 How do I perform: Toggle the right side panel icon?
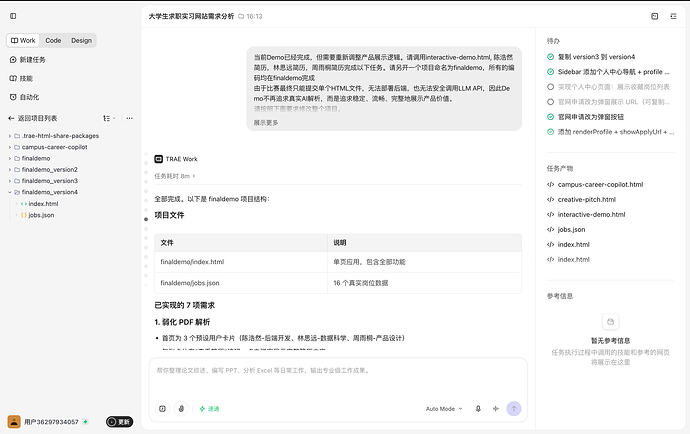tap(673, 16)
